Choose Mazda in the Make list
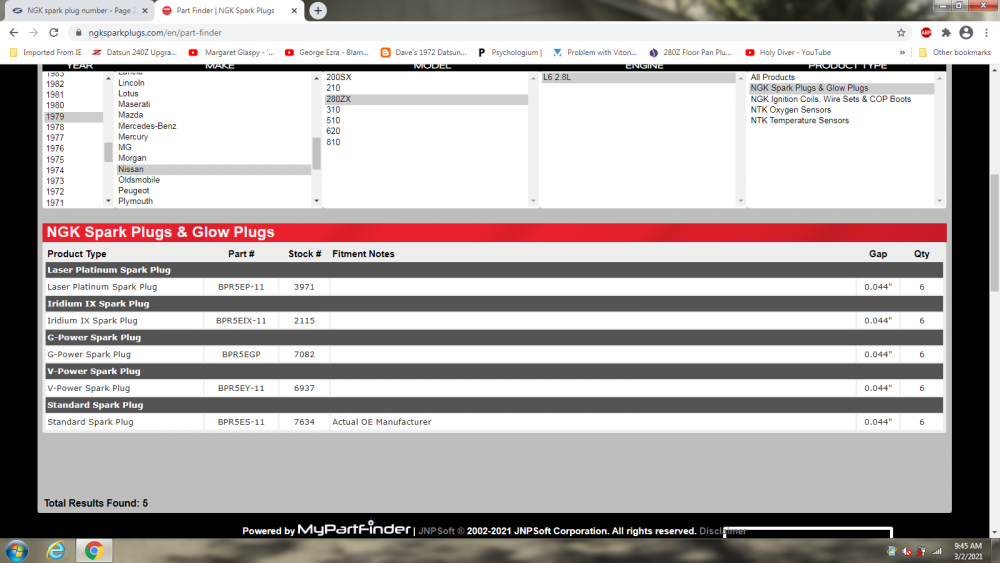Image resolution: width=1000 pixels, height=563 pixels. coord(131,115)
